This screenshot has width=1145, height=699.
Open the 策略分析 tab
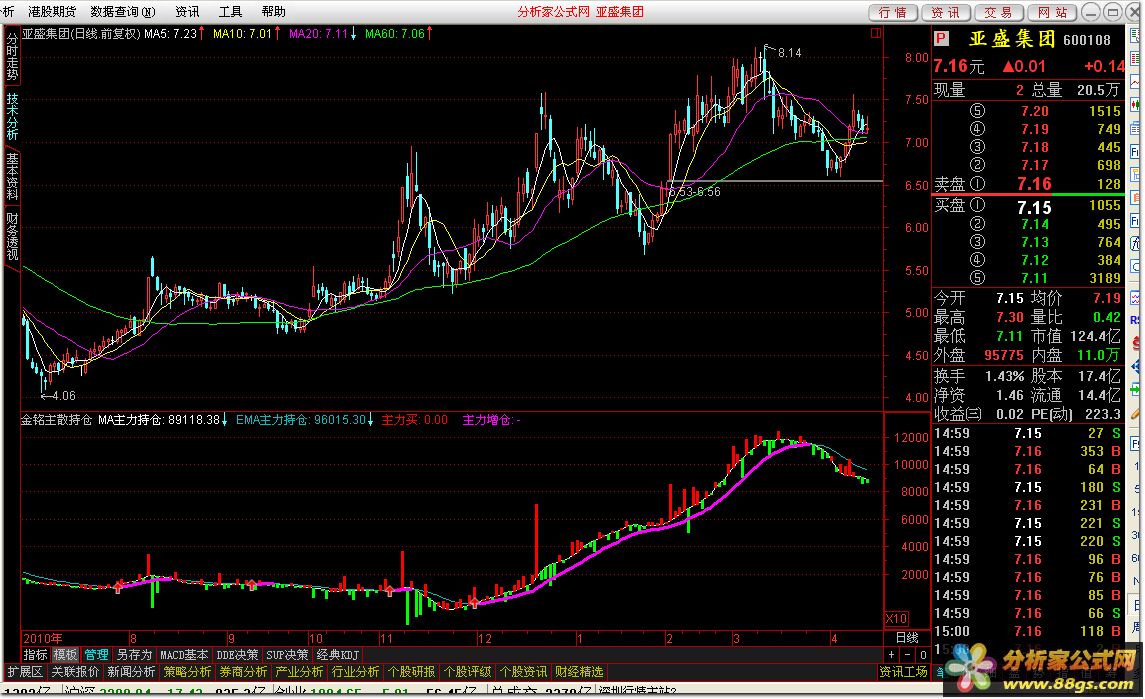tap(188, 672)
